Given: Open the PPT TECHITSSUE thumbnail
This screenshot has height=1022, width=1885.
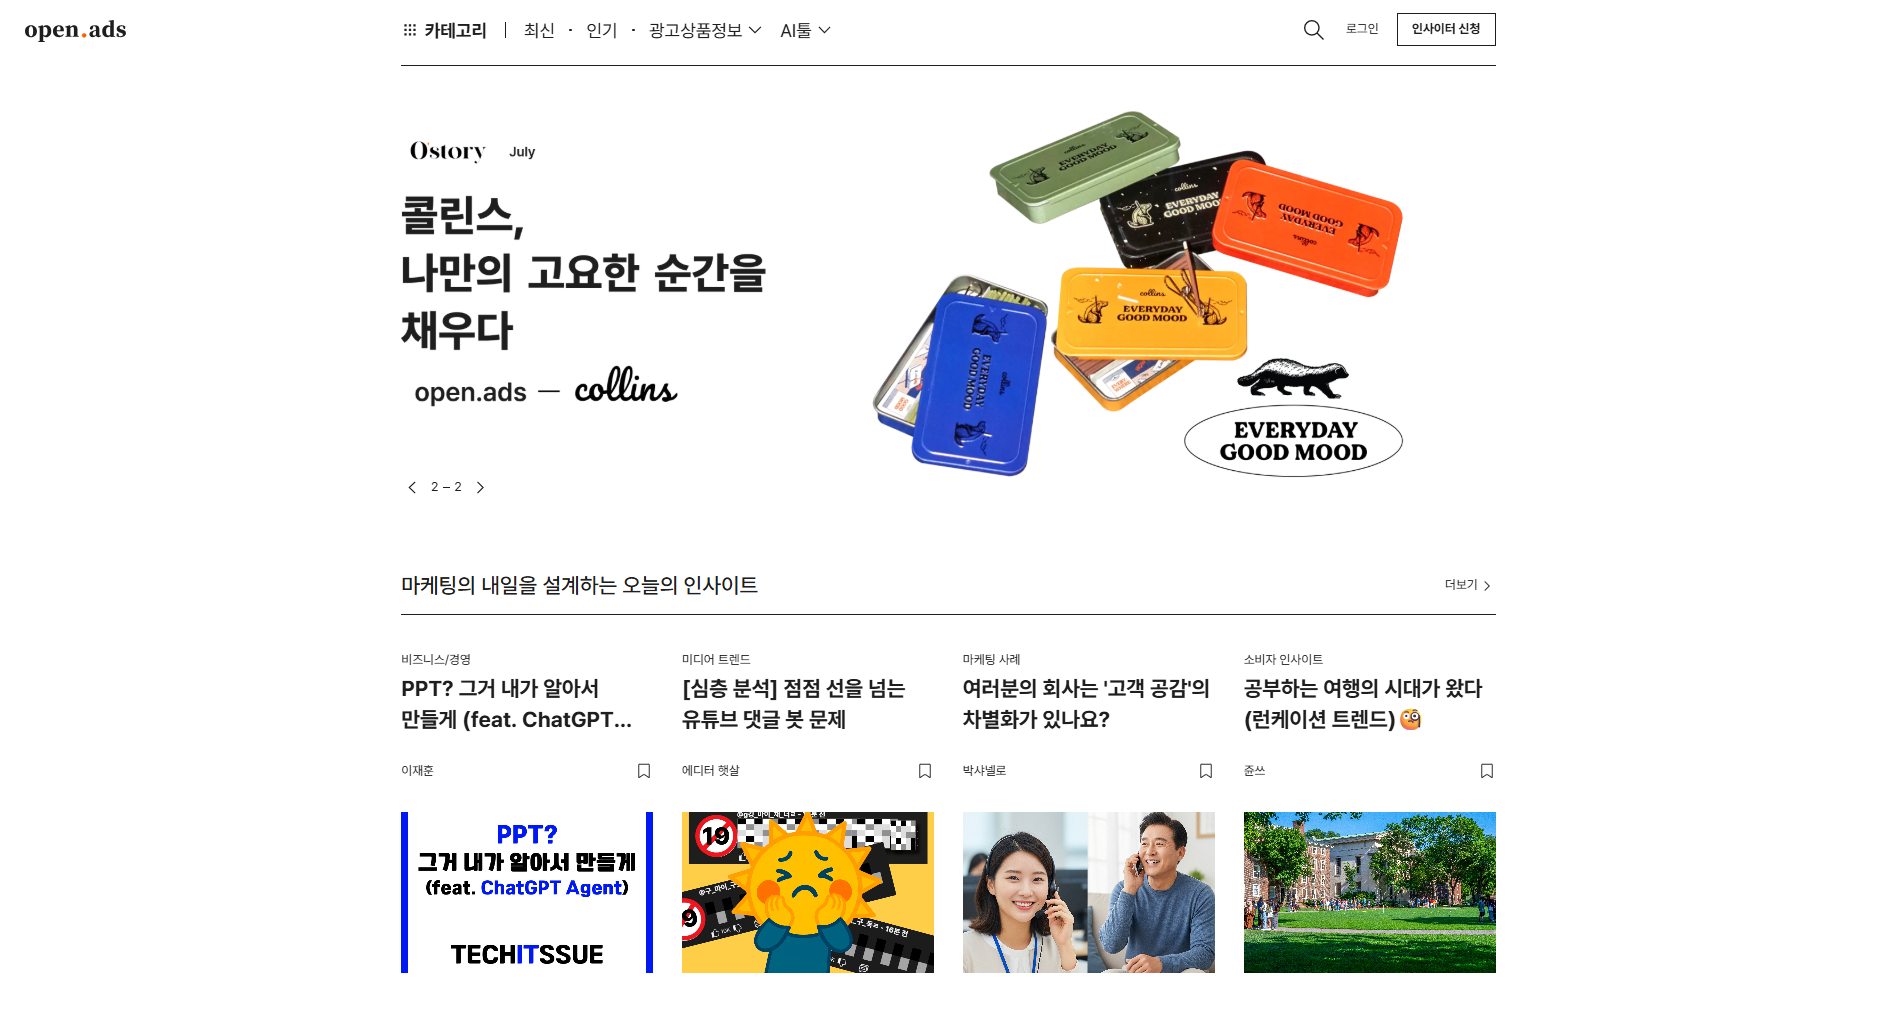Looking at the screenshot, I should [x=527, y=892].
